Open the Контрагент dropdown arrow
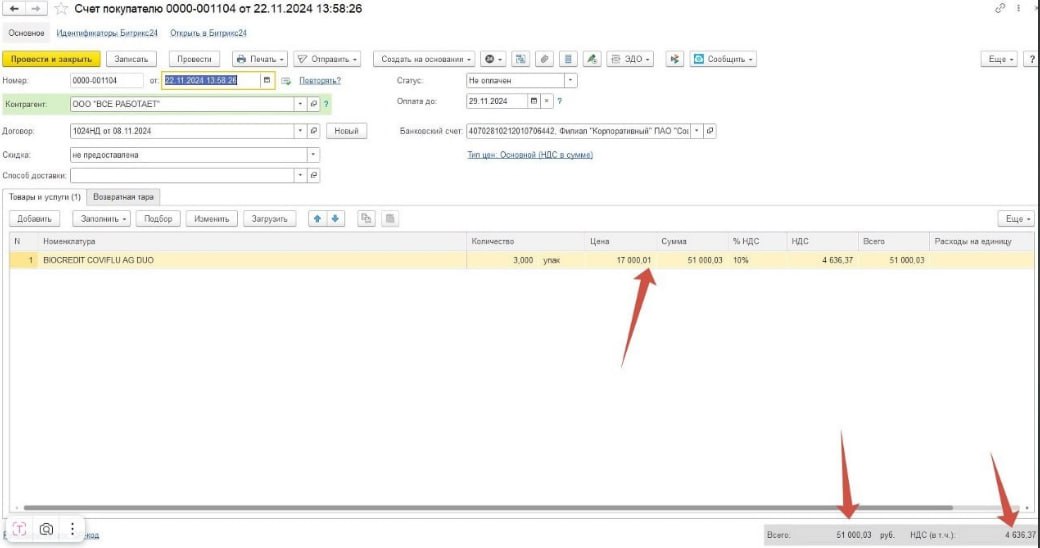Image resolution: width=1040 pixels, height=548 pixels. [x=300, y=104]
